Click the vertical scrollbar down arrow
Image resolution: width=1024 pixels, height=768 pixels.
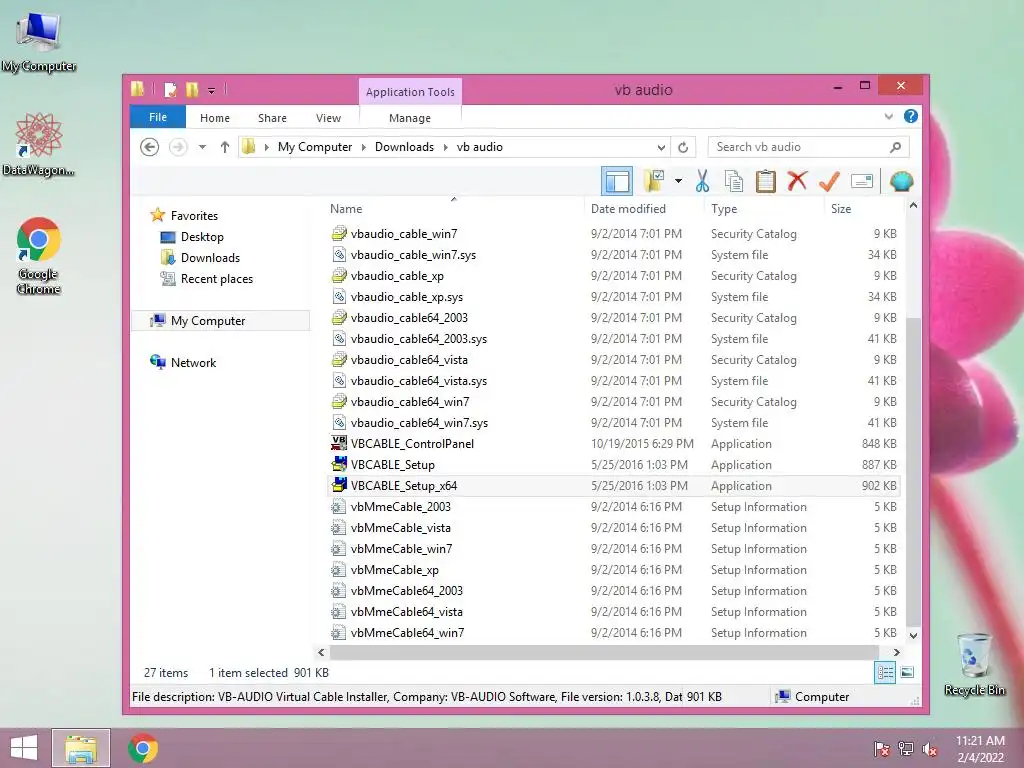pos(913,635)
